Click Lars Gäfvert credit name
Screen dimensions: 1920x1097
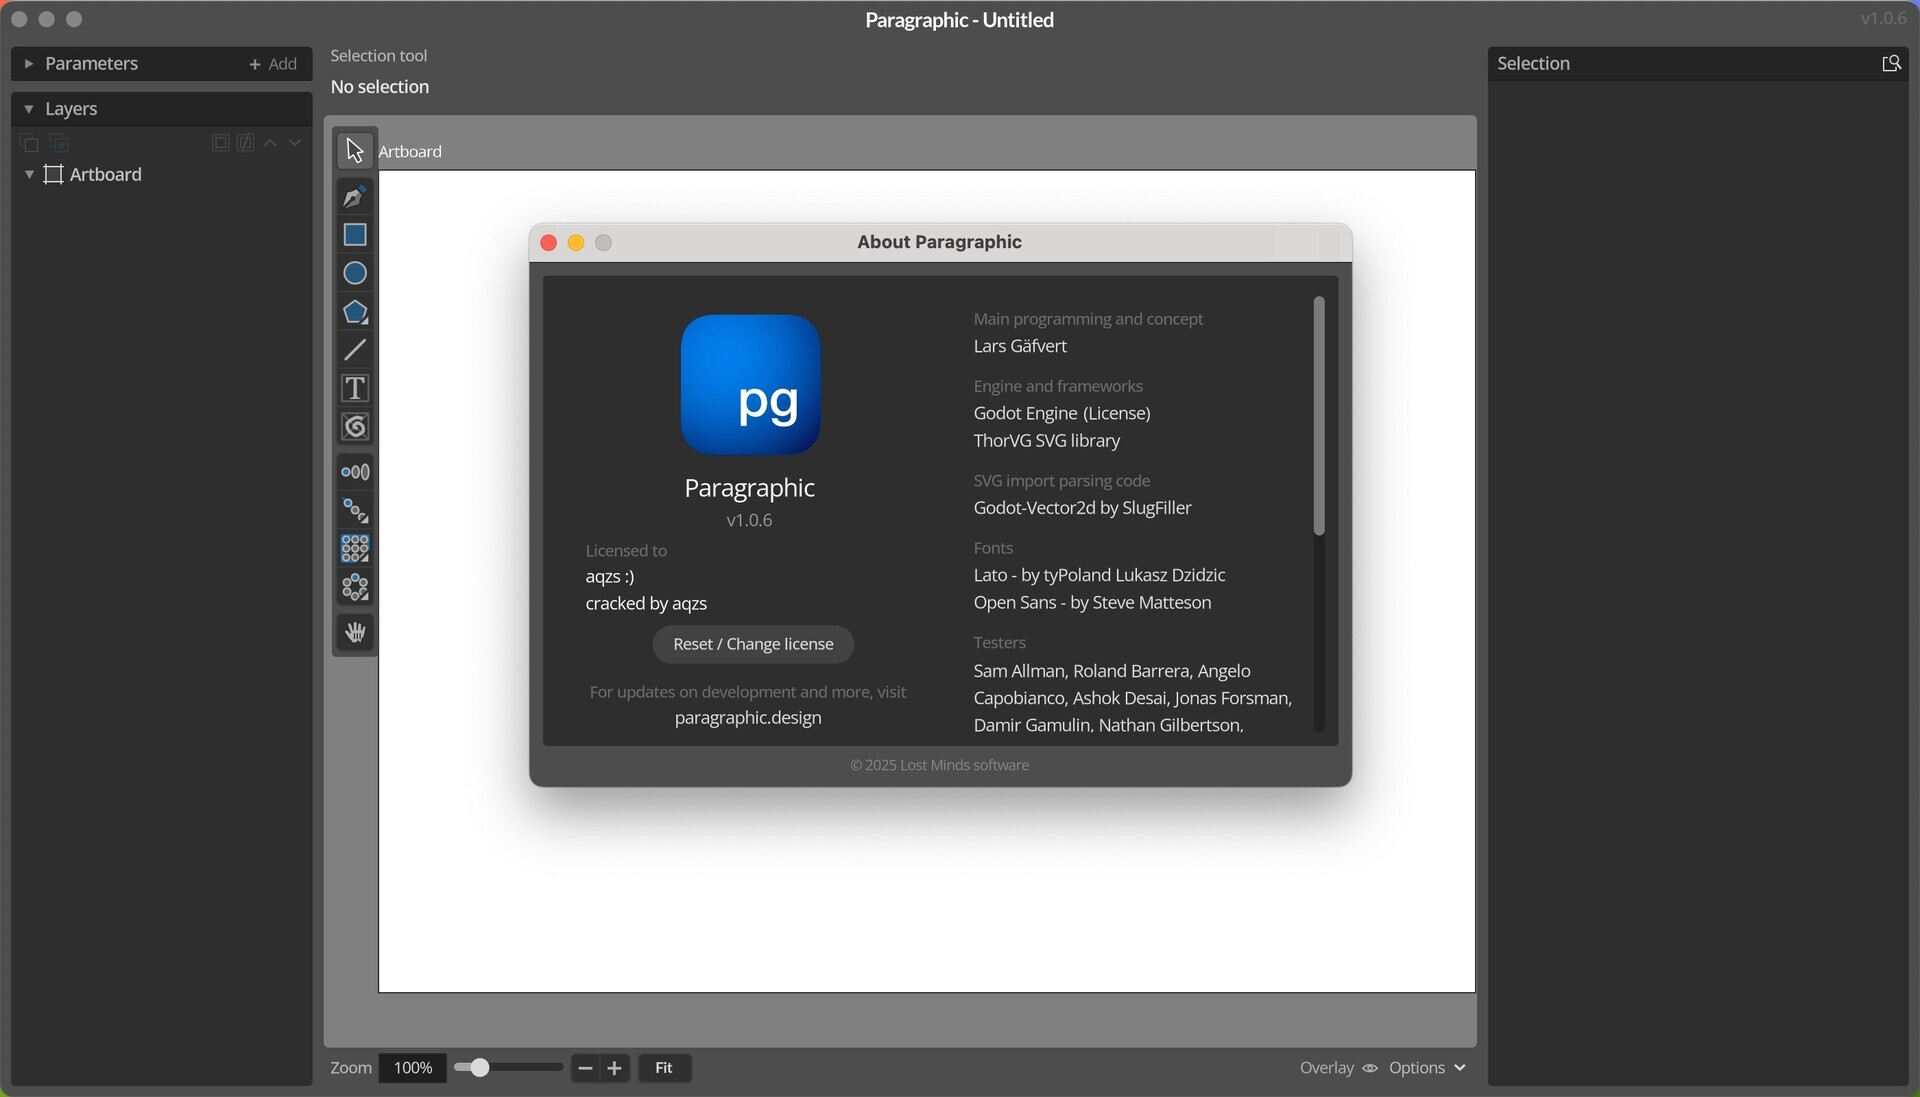(1020, 347)
